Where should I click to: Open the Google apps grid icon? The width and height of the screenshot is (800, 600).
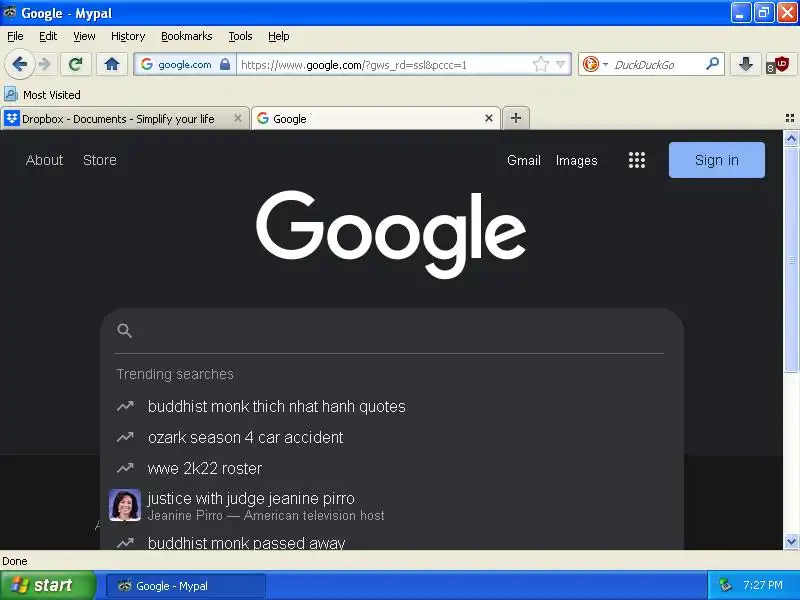coord(637,160)
